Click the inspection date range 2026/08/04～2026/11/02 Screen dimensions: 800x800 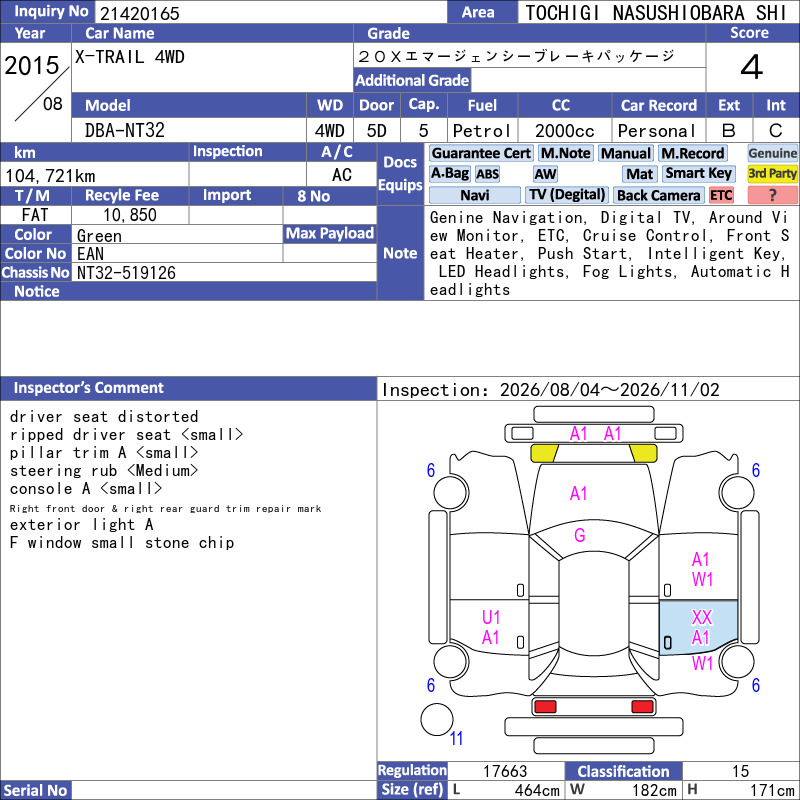click(609, 390)
